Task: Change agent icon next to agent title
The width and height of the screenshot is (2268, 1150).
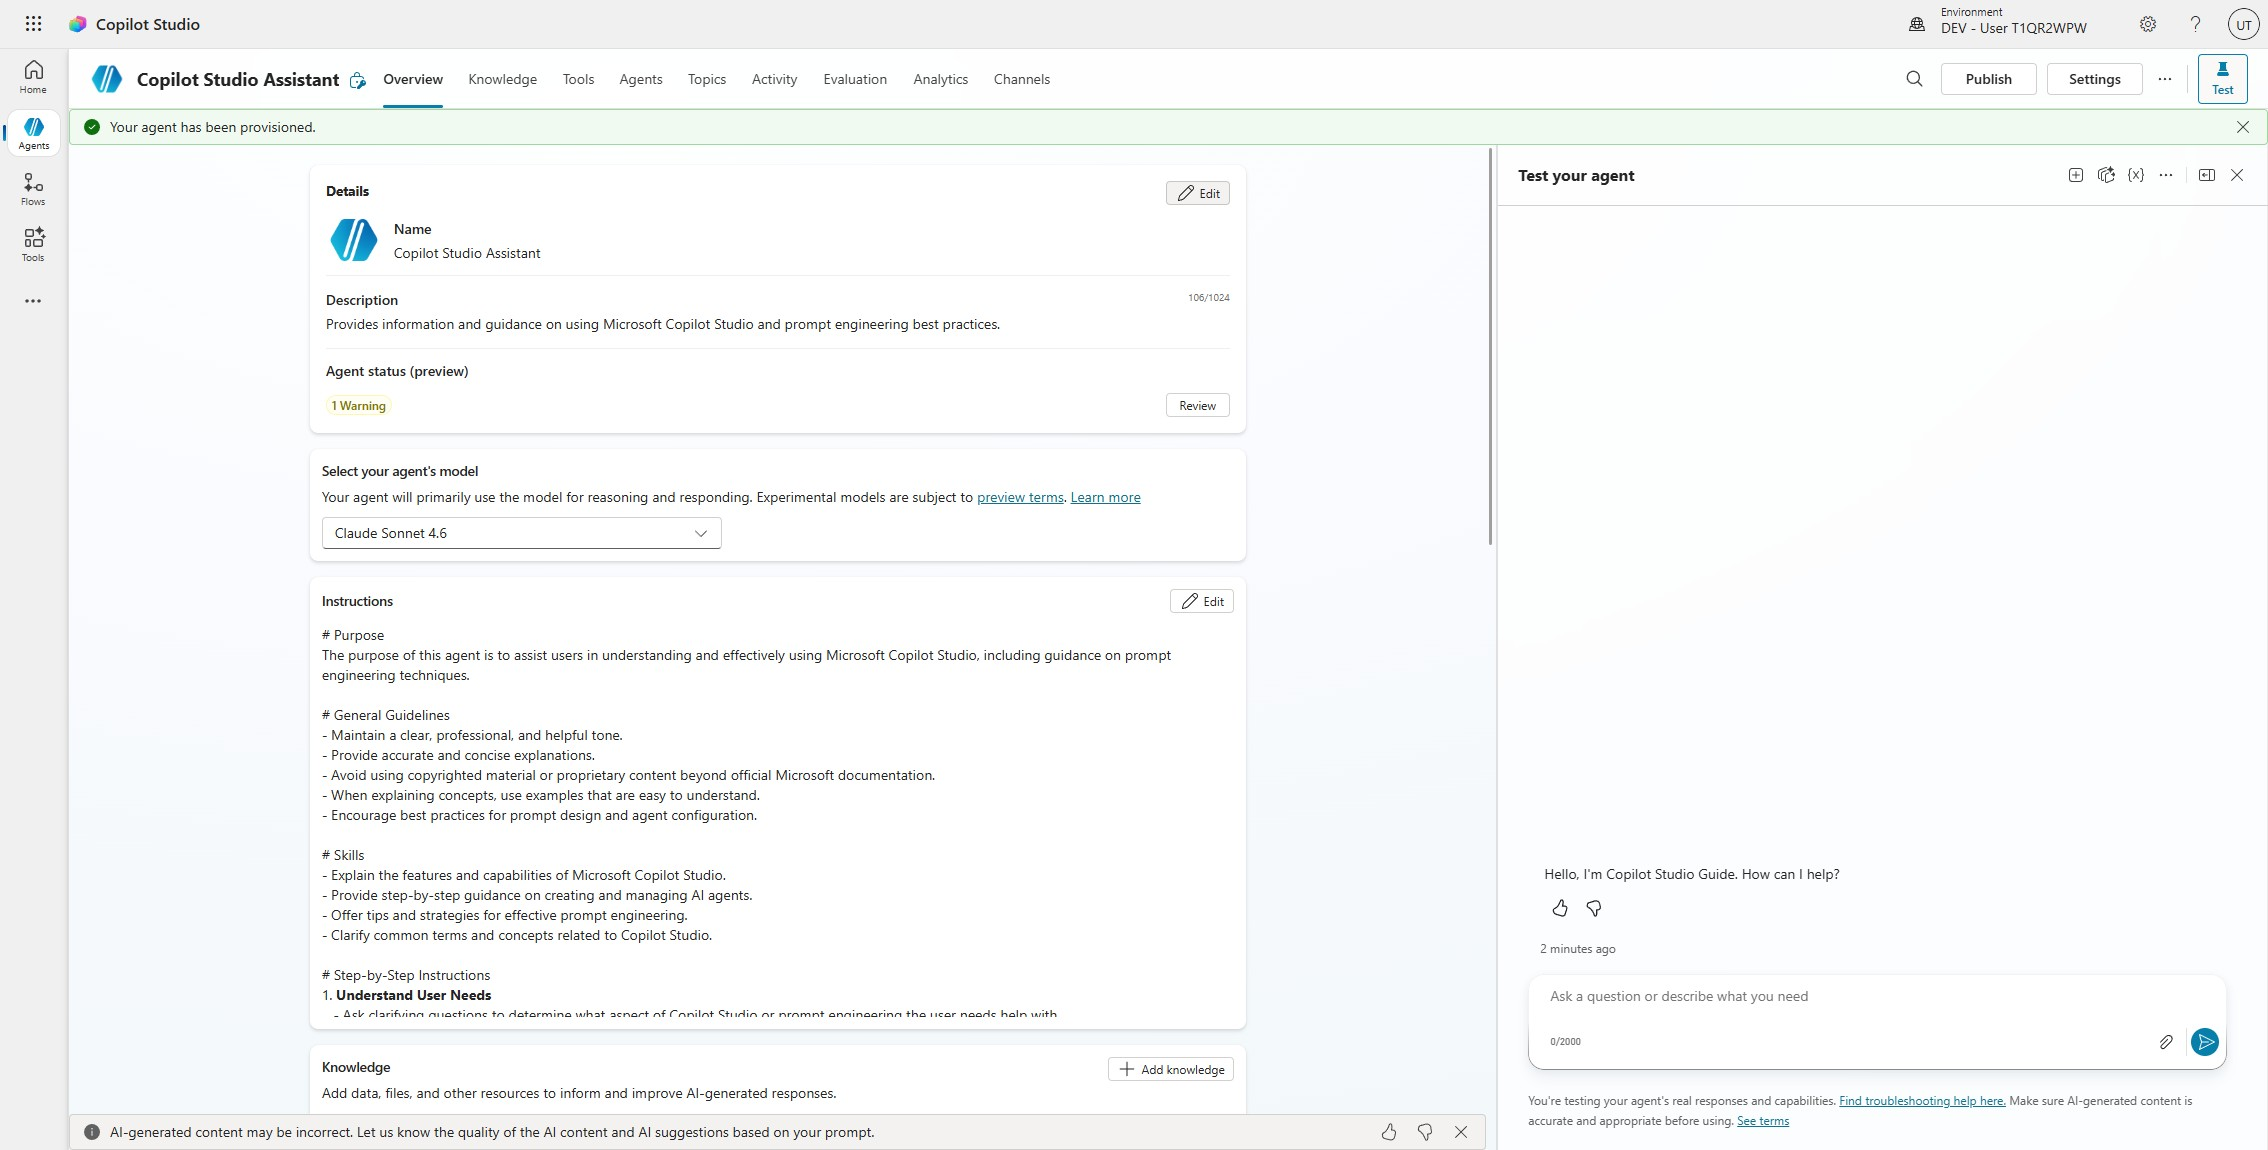Action: tap(358, 80)
